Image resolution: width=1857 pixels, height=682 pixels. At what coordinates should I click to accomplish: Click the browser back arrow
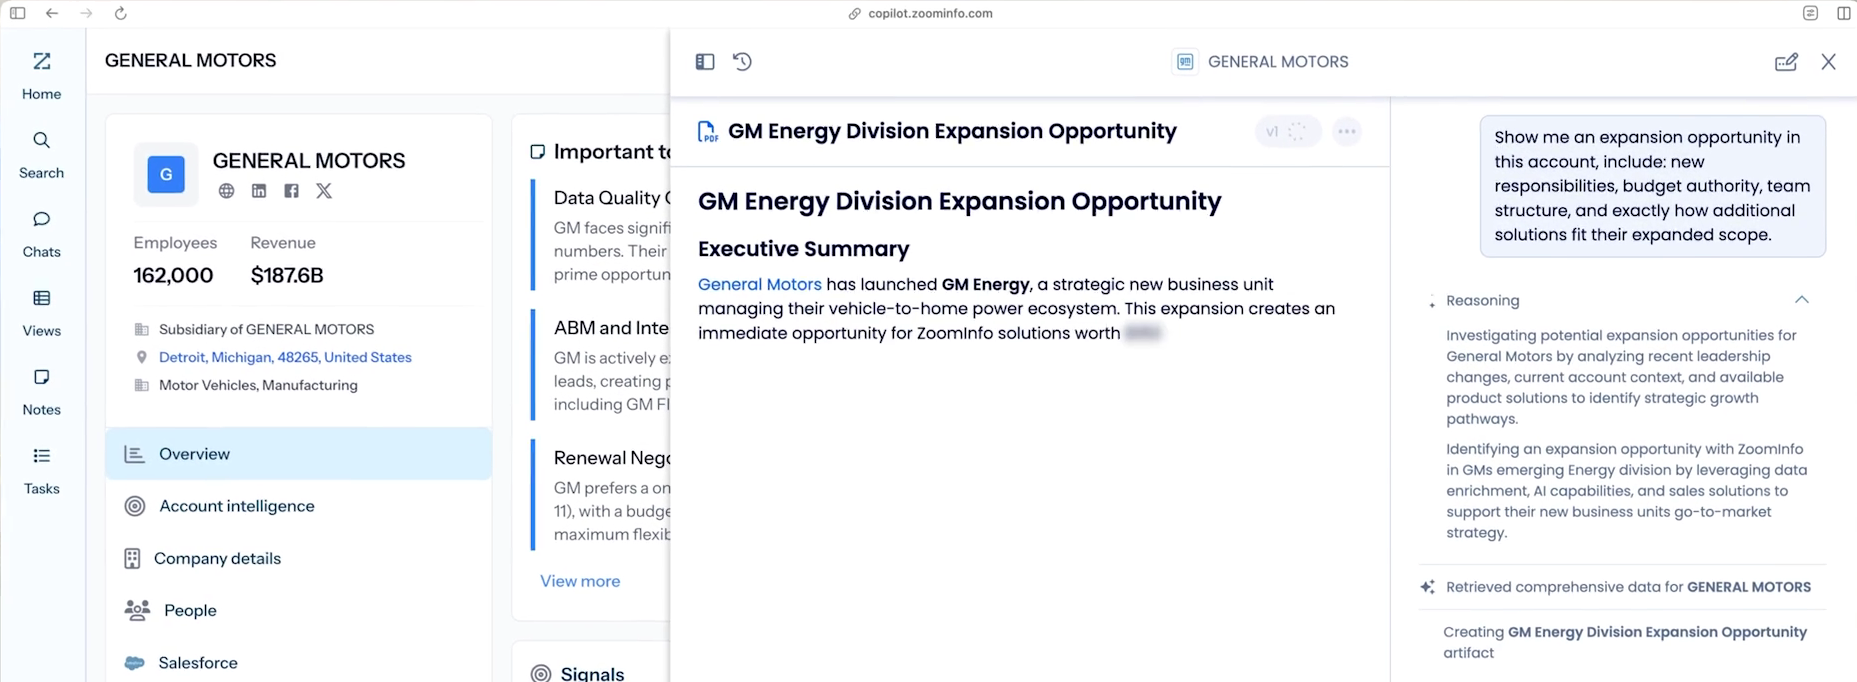click(52, 13)
